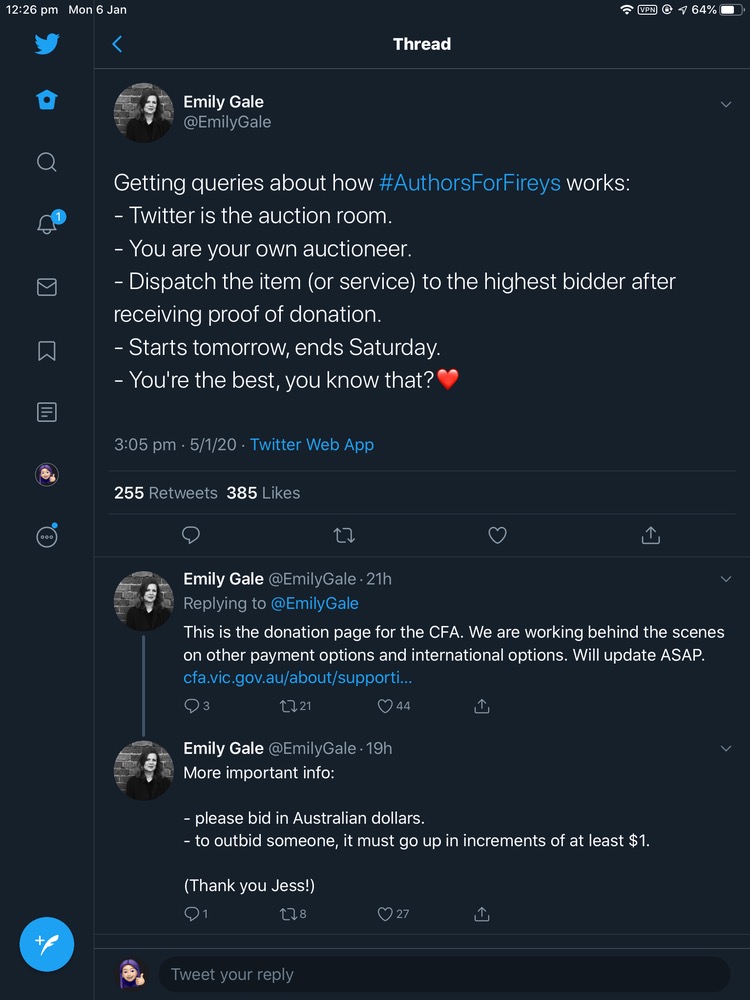Image resolution: width=750 pixels, height=1000 pixels.
Task: Go back using the thread back arrow
Action: (x=117, y=44)
